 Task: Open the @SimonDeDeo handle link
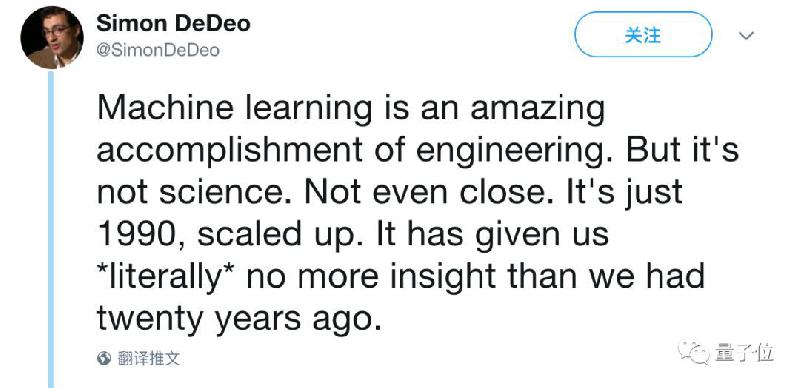click(x=158, y=51)
